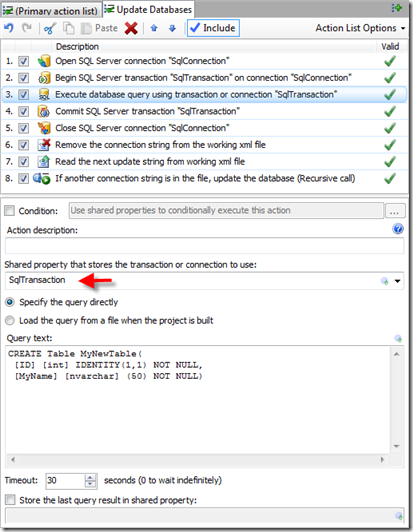Move the action up with the blue arrow

(x=154, y=28)
